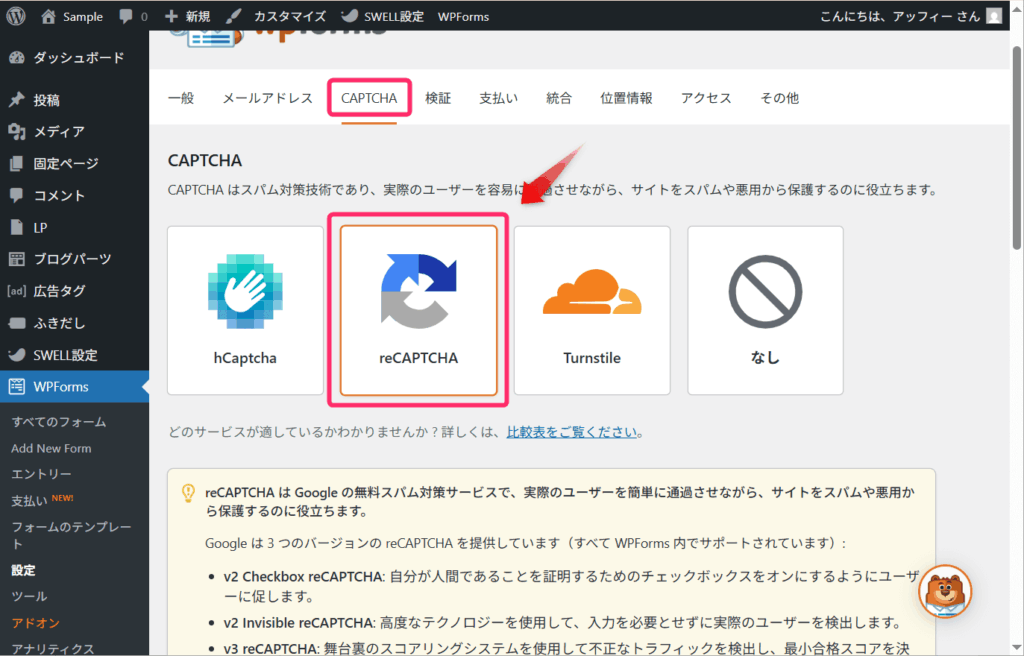Switch to the その他 tab
The image size is (1024, 656).
779,98
